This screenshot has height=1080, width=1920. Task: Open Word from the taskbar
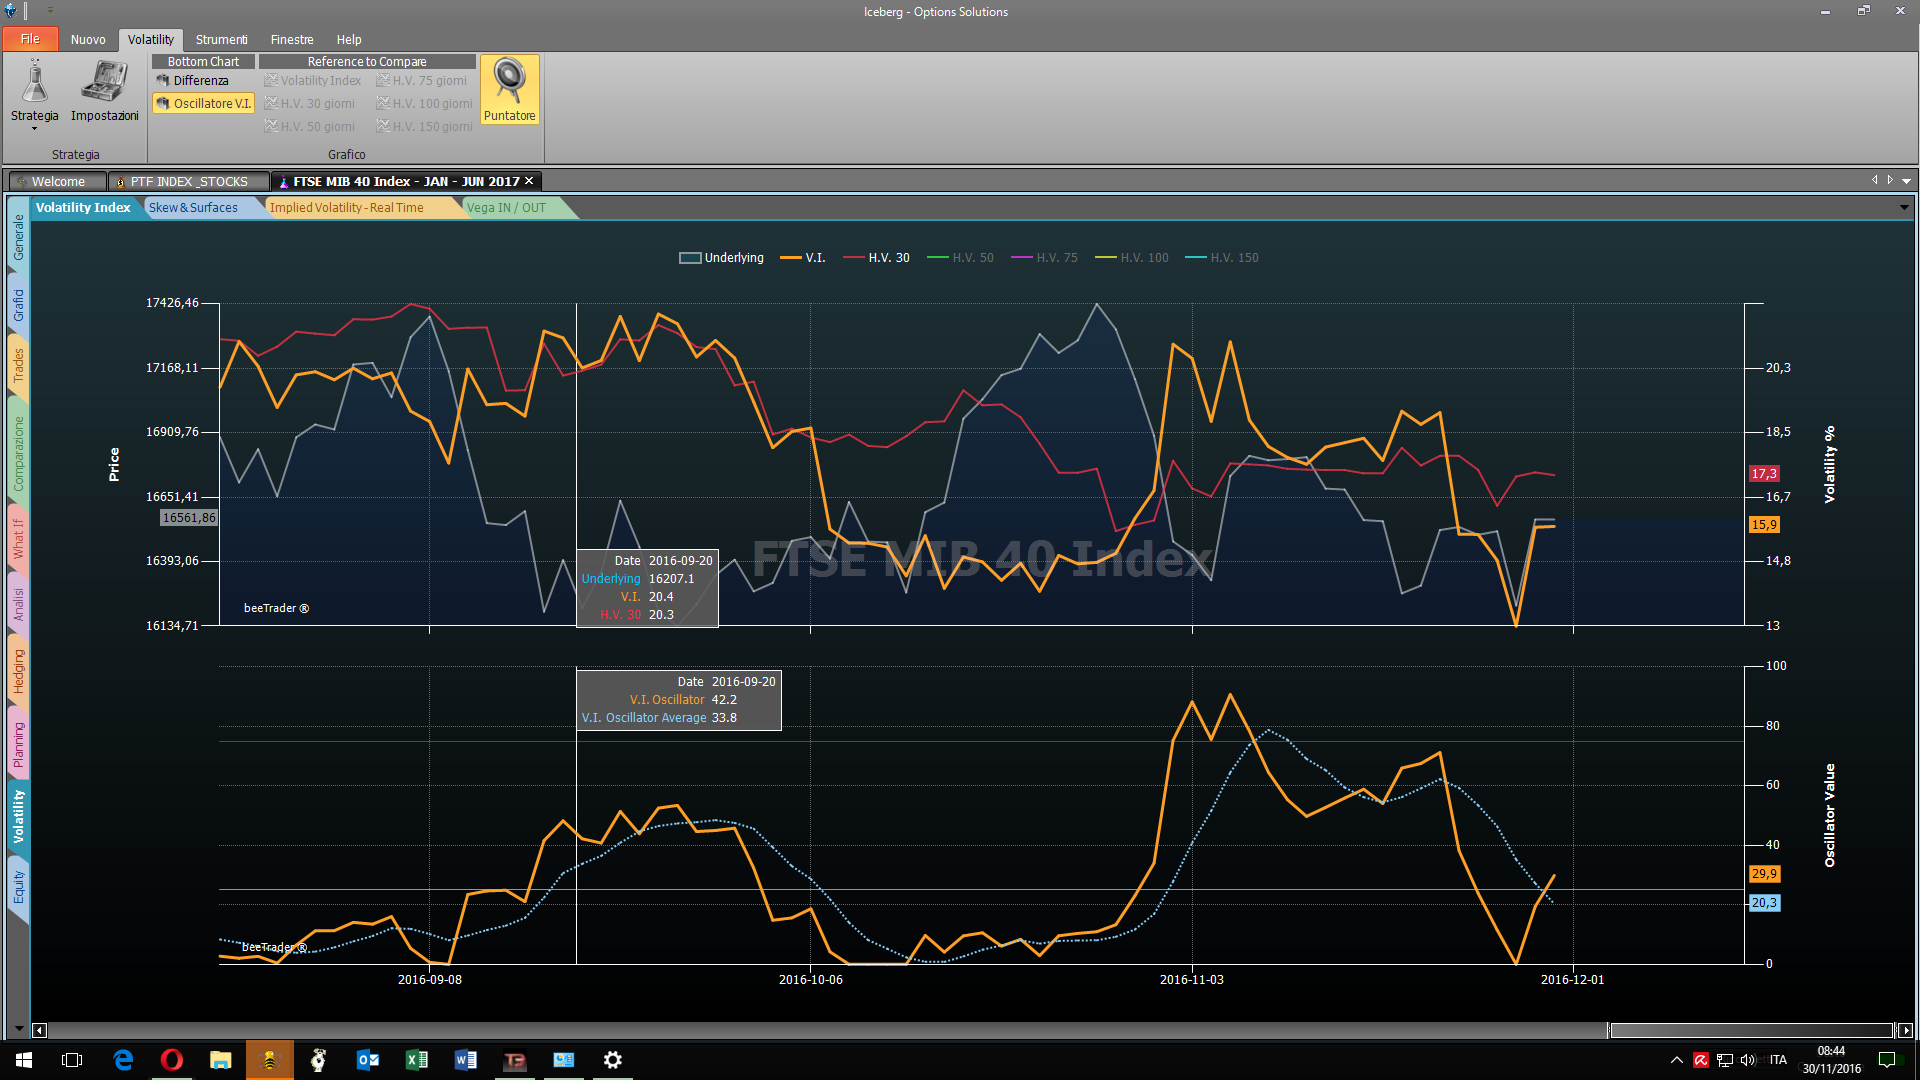466,1060
